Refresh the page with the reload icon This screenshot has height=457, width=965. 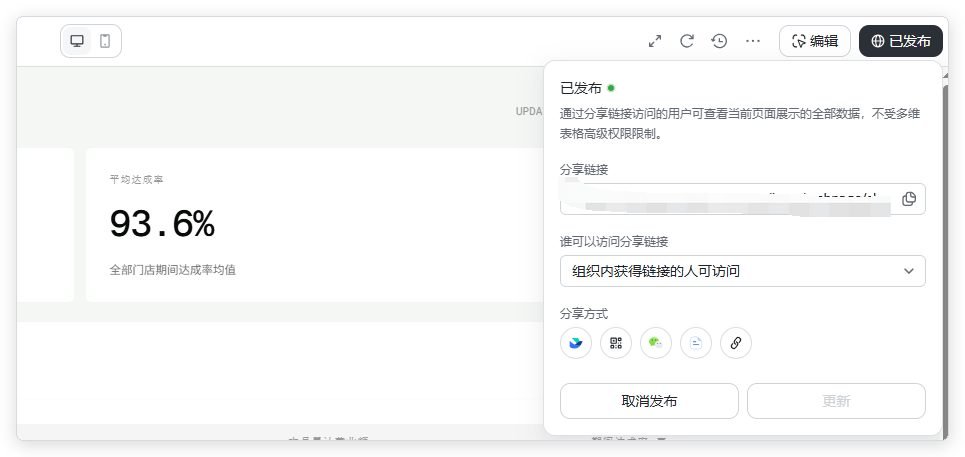(687, 41)
